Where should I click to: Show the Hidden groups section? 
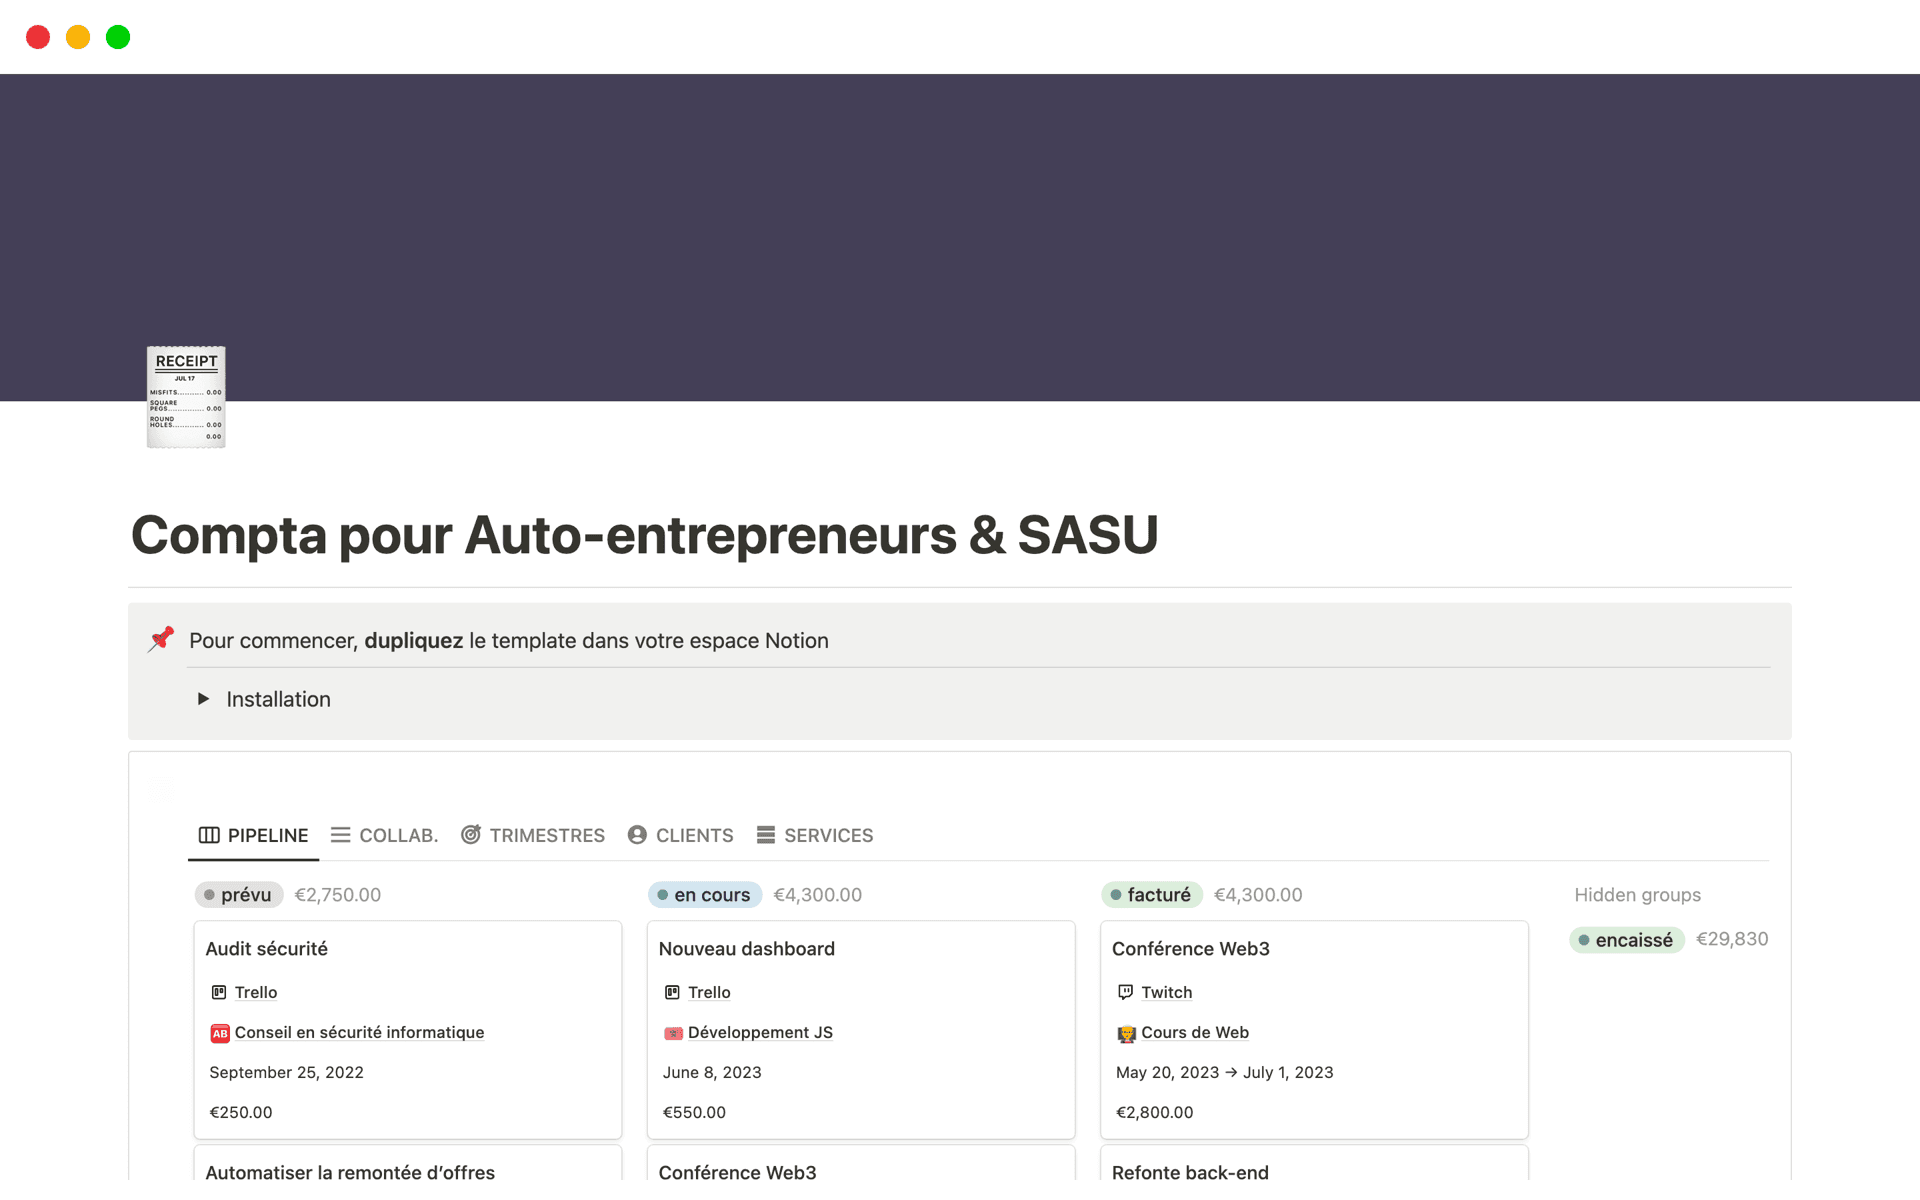coord(1637,894)
